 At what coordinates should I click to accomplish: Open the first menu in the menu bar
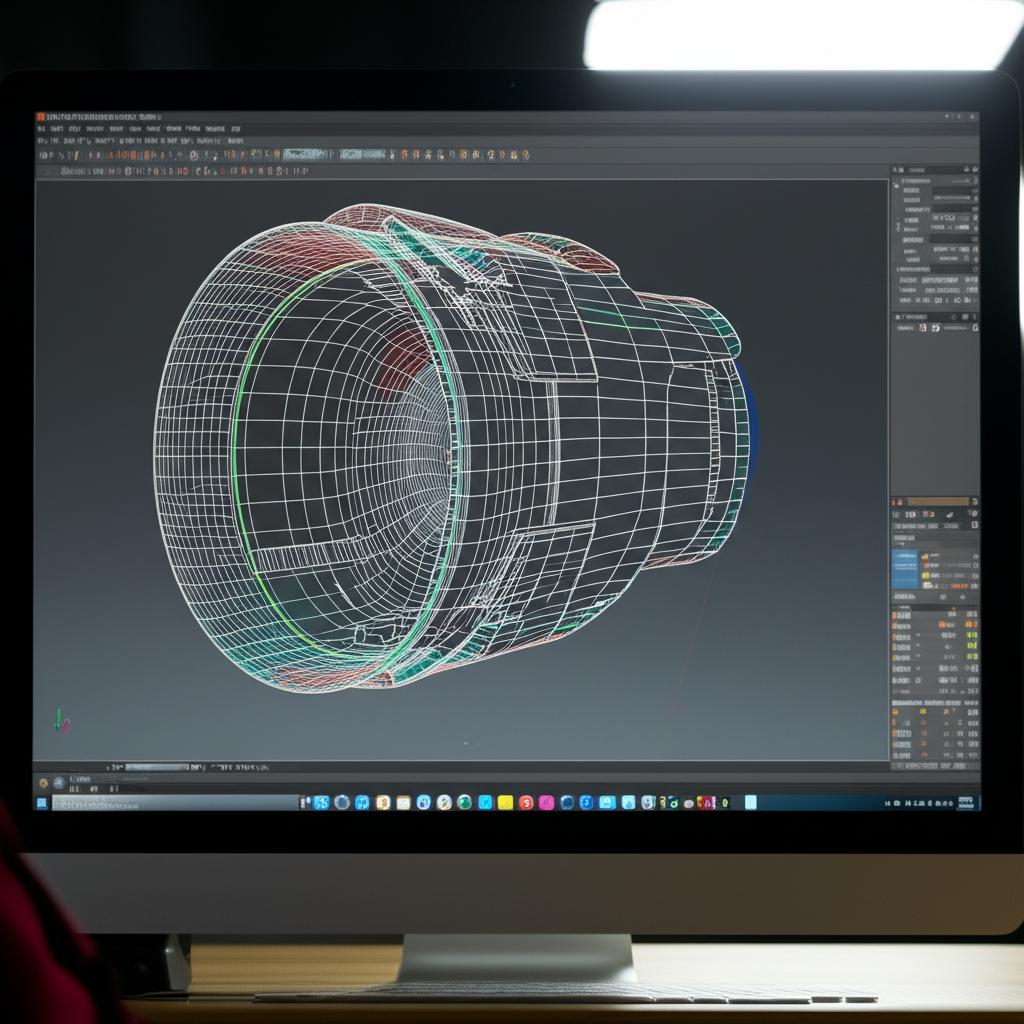click(x=42, y=129)
